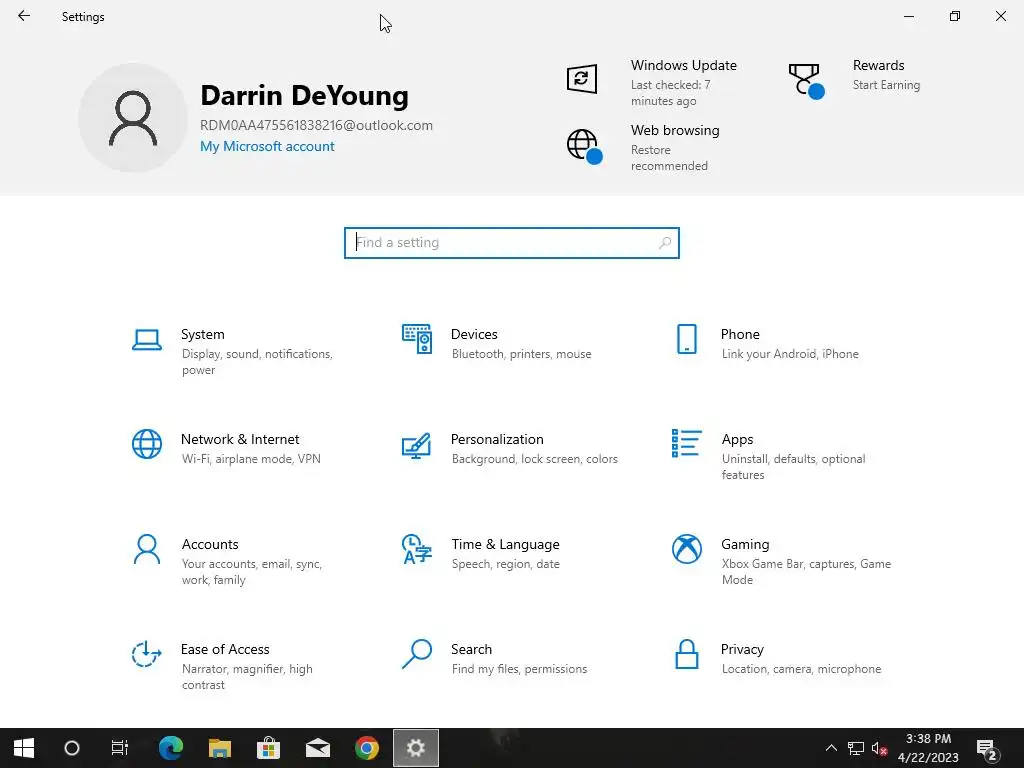This screenshot has height=768, width=1024.
Task: Click "Background, lock screen, colors" description
Action: click(x=534, y=459)
